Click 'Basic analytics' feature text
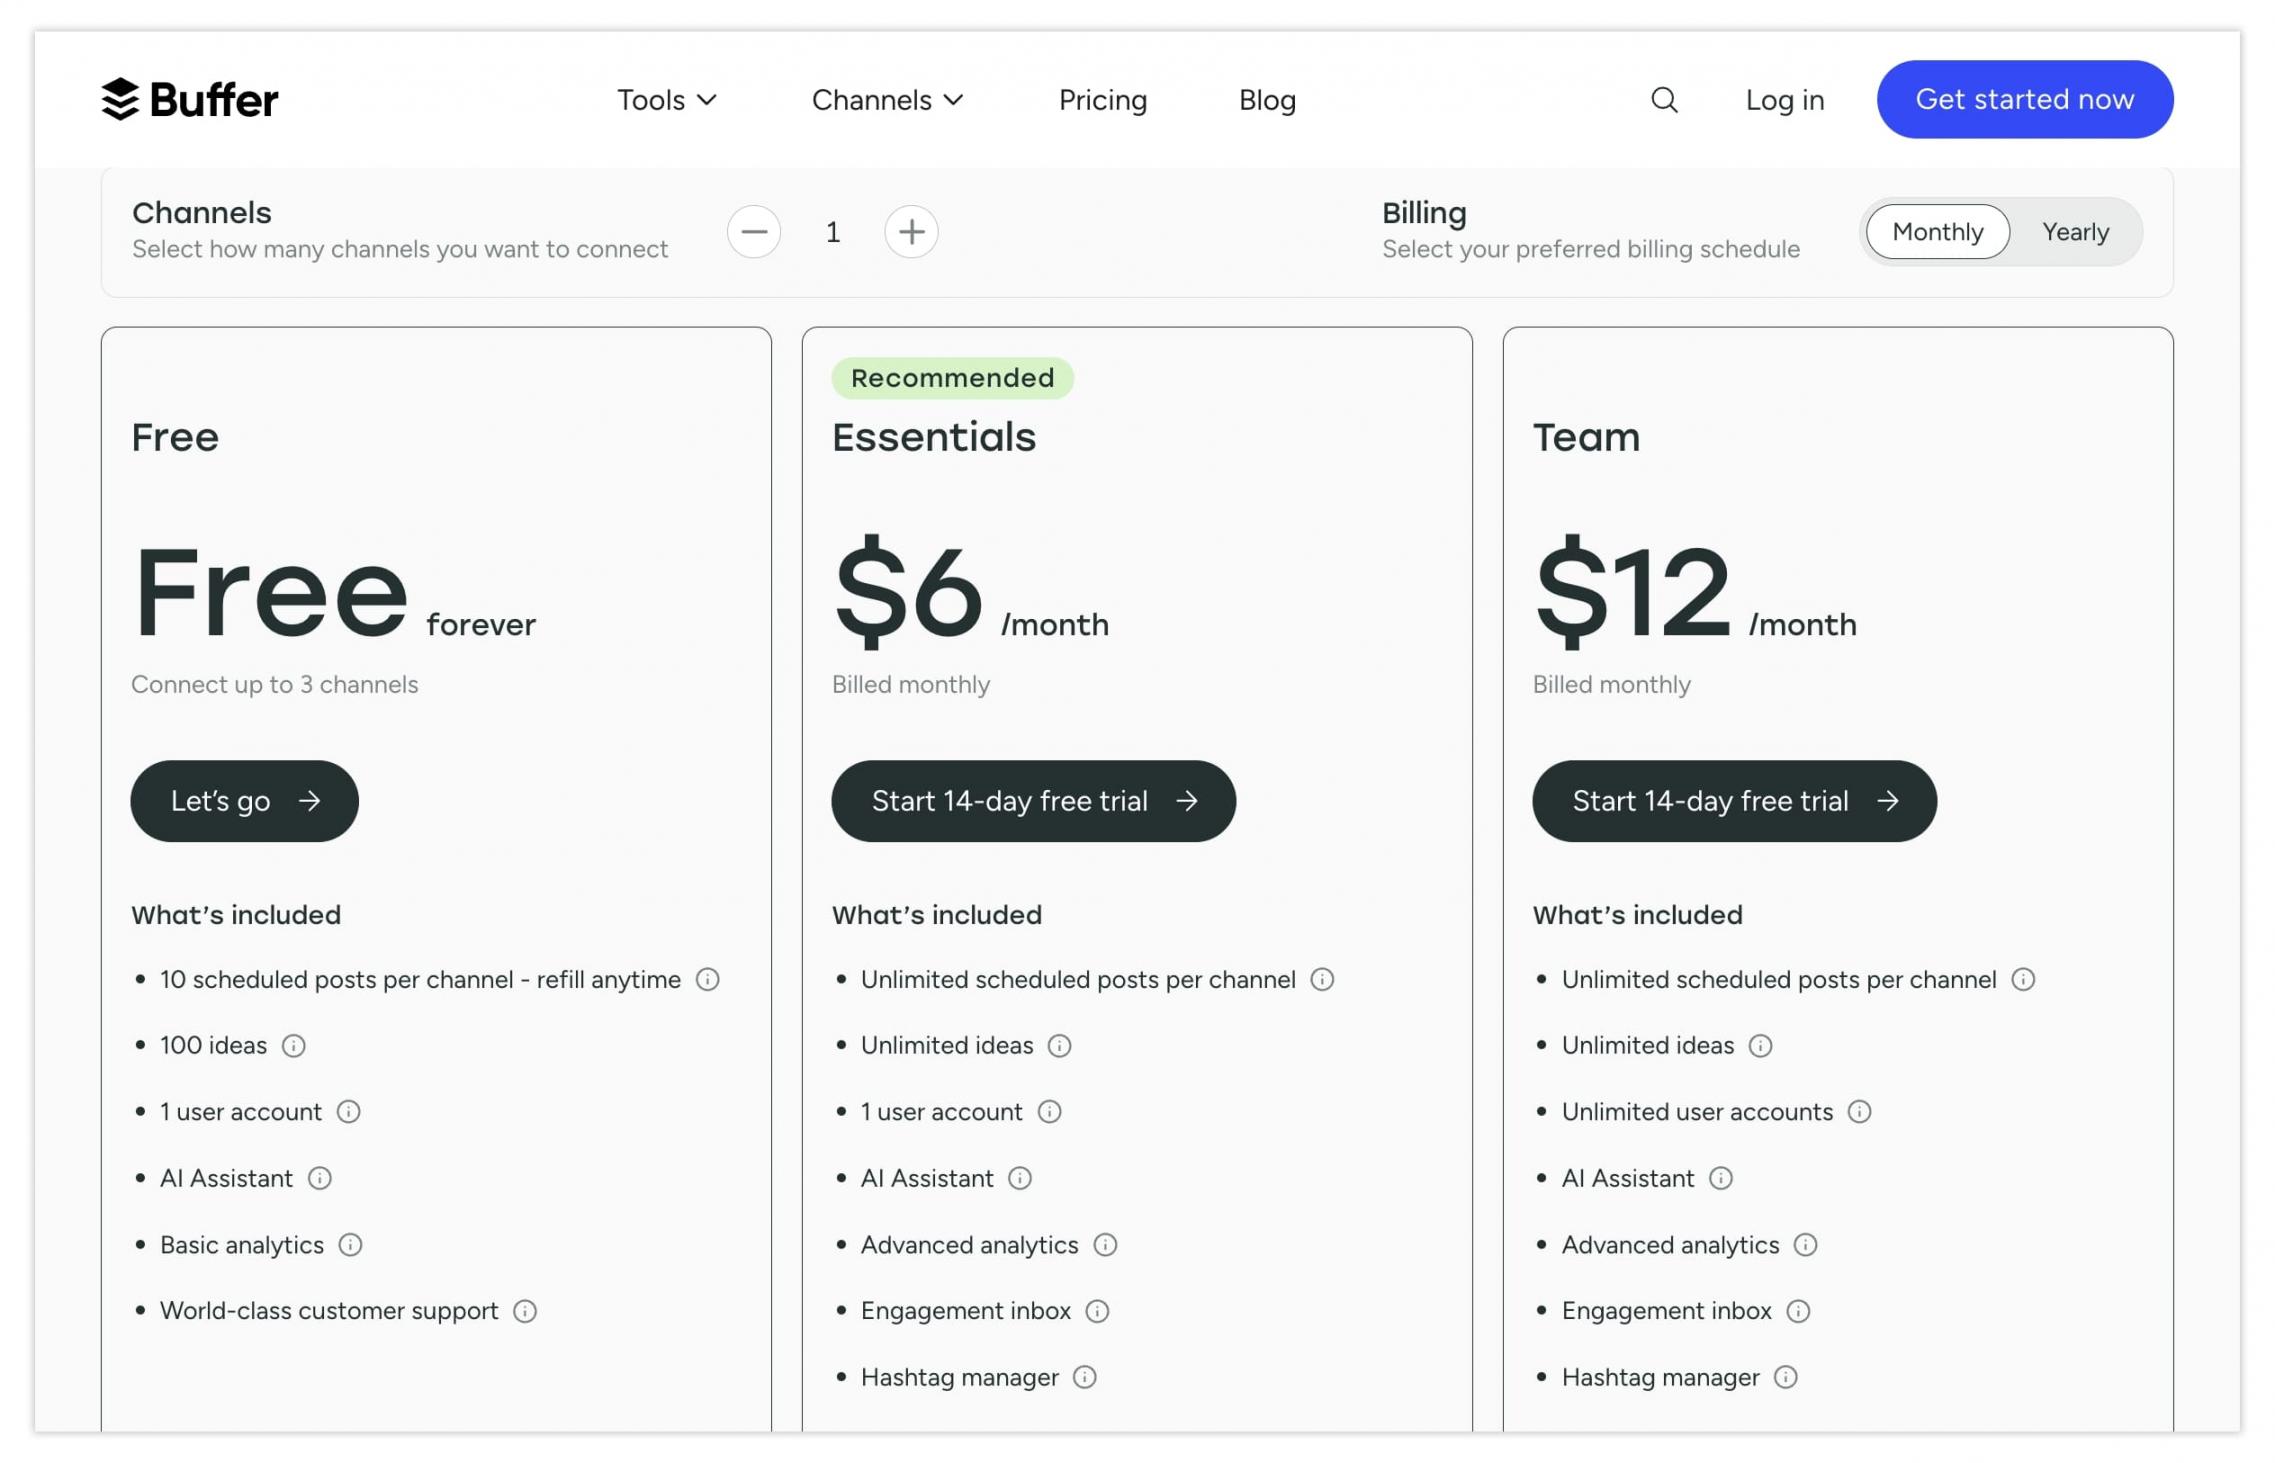The image size is (2275, 1463). tap(242, 1244)
